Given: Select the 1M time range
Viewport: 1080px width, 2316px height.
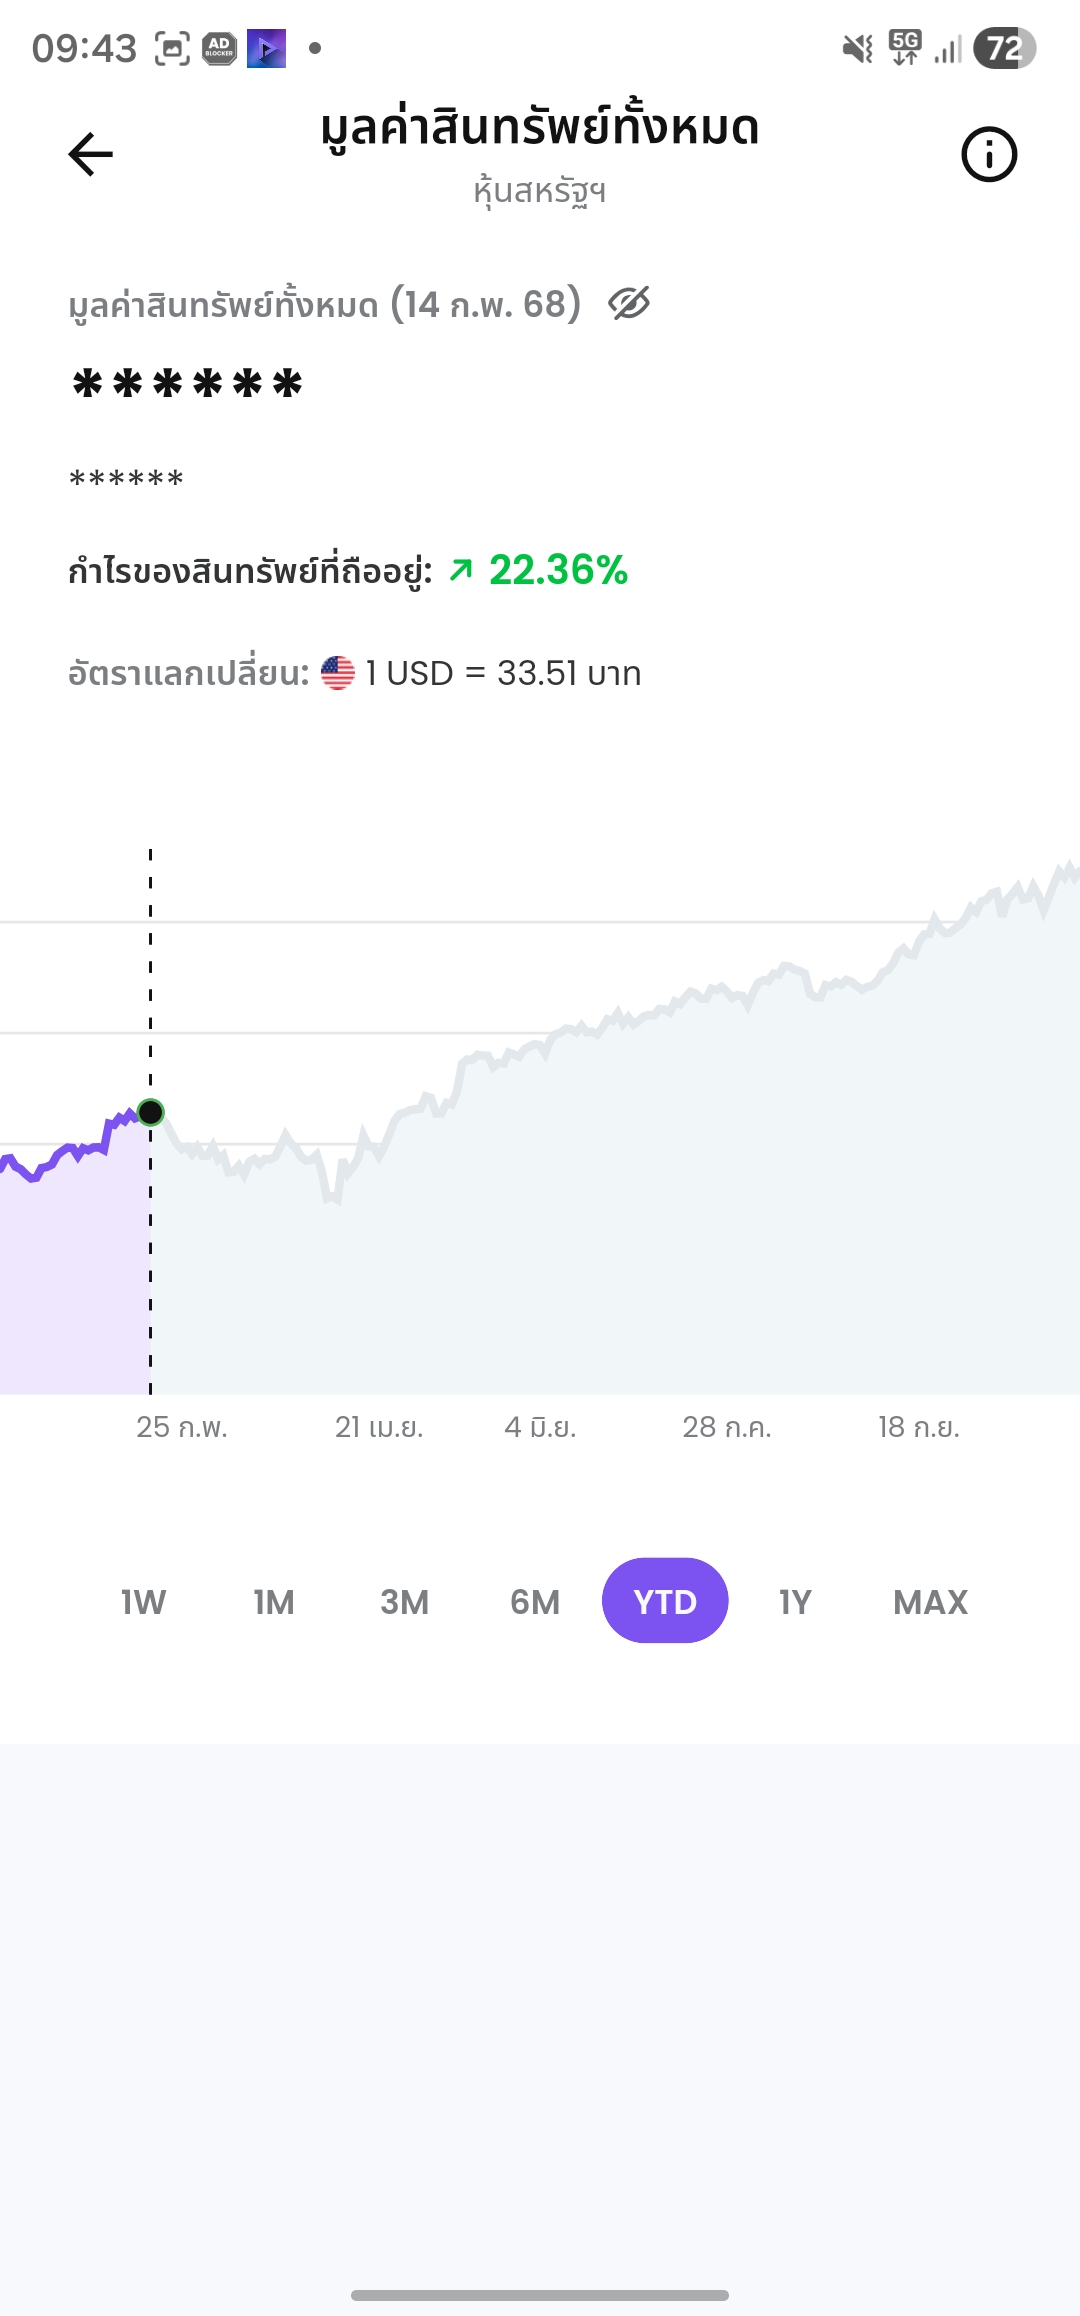Looking at the screenshot, I should coord(274,1602).
